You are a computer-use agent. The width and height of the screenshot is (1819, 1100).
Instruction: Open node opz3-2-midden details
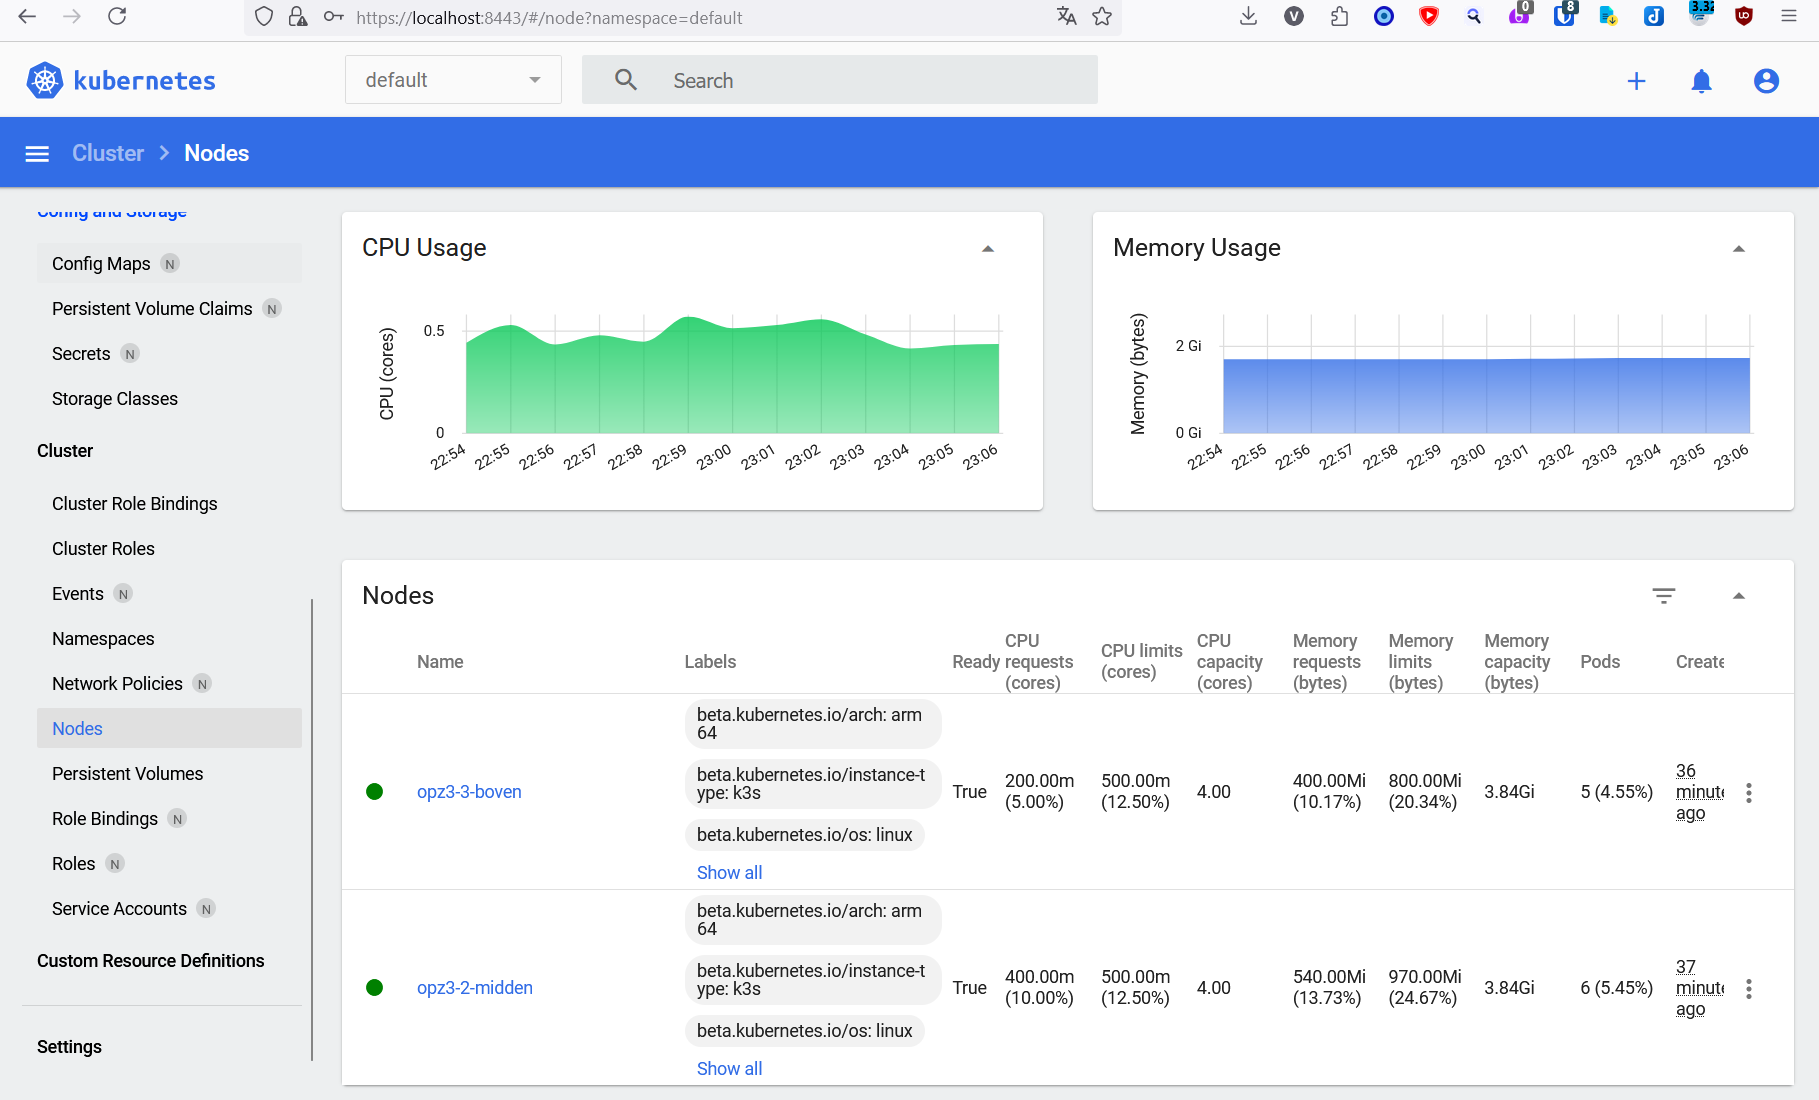(474, 988)
